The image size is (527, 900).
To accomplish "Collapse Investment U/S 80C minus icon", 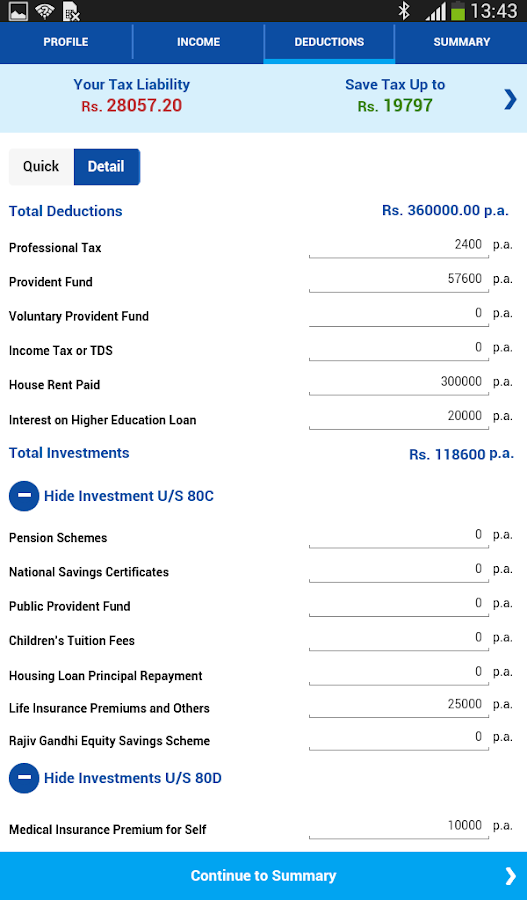I will [x=24, y=496].
